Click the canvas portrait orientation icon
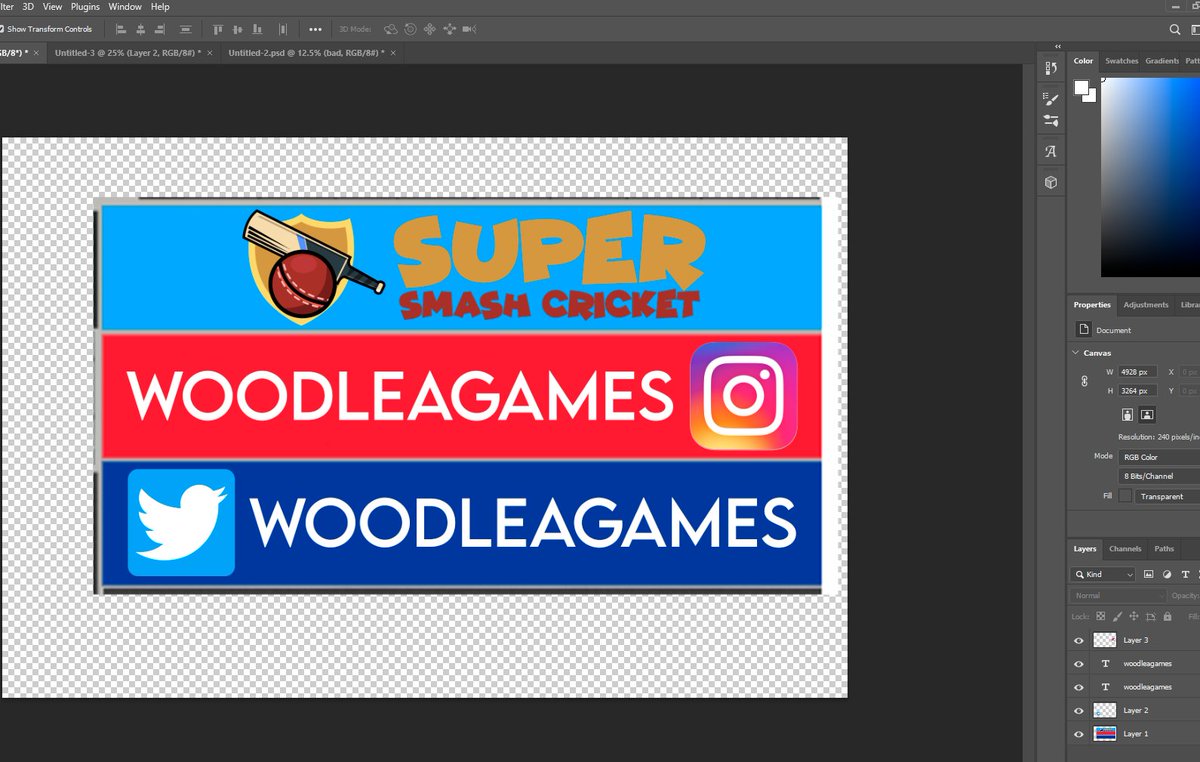 [x=1127, y=414]
